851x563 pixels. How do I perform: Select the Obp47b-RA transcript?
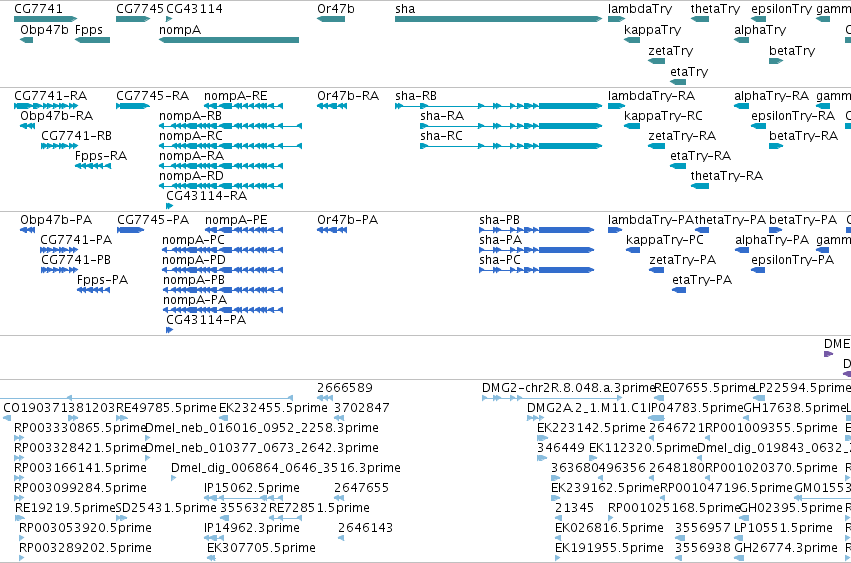tap(27, 126)
